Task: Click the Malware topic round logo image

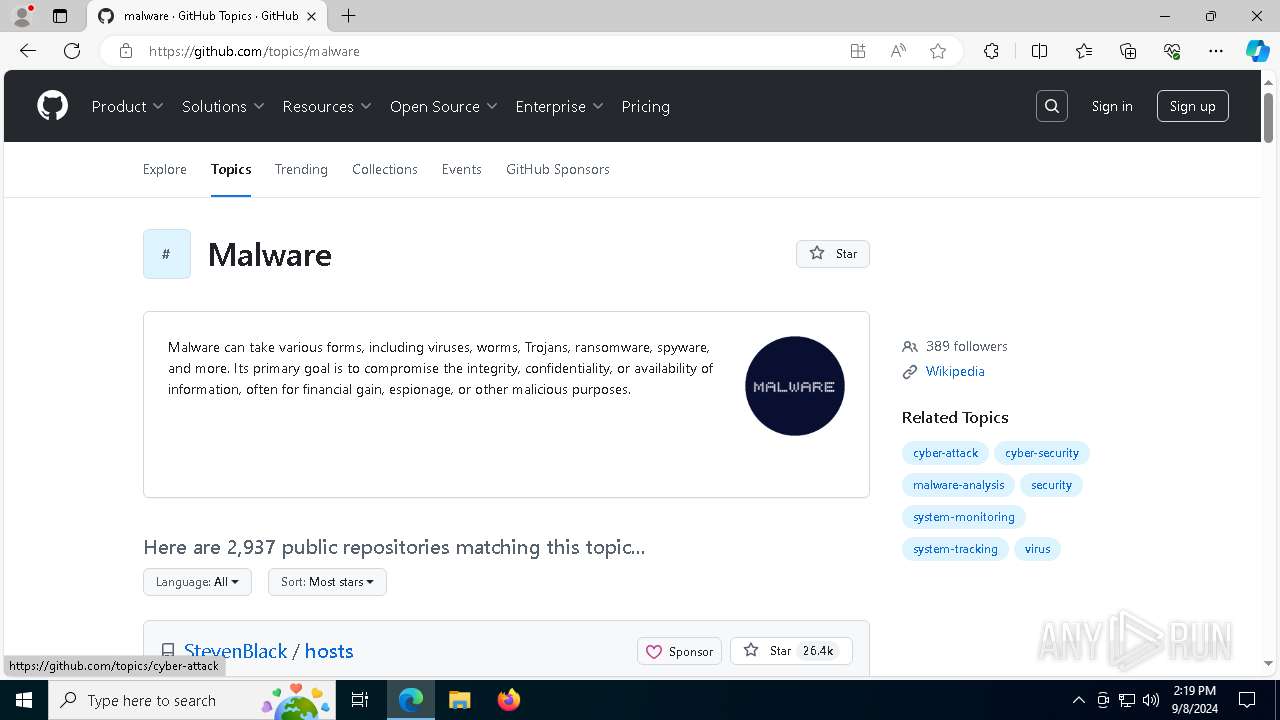Action: point(795,386)
